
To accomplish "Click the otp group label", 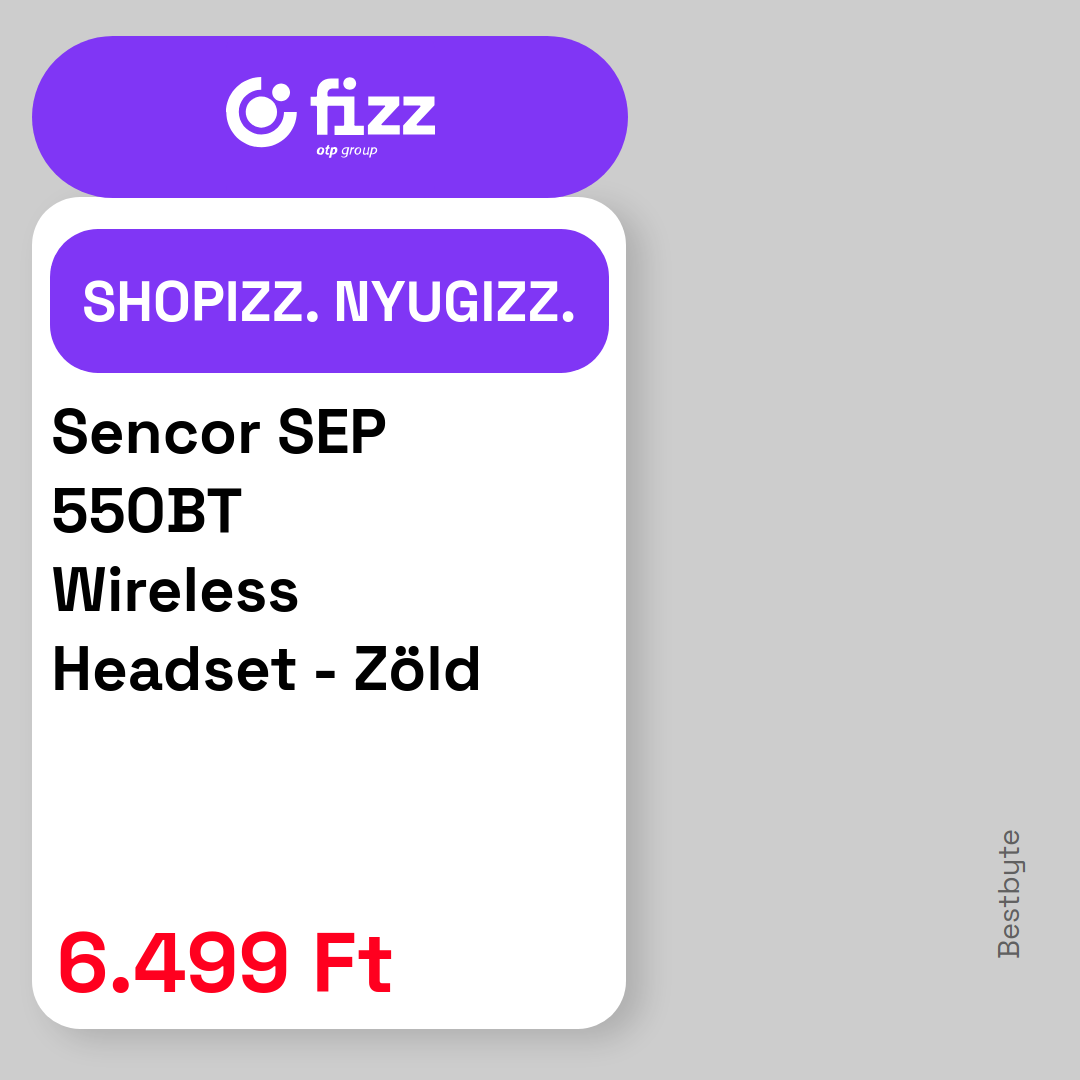I will pos(346,150).
